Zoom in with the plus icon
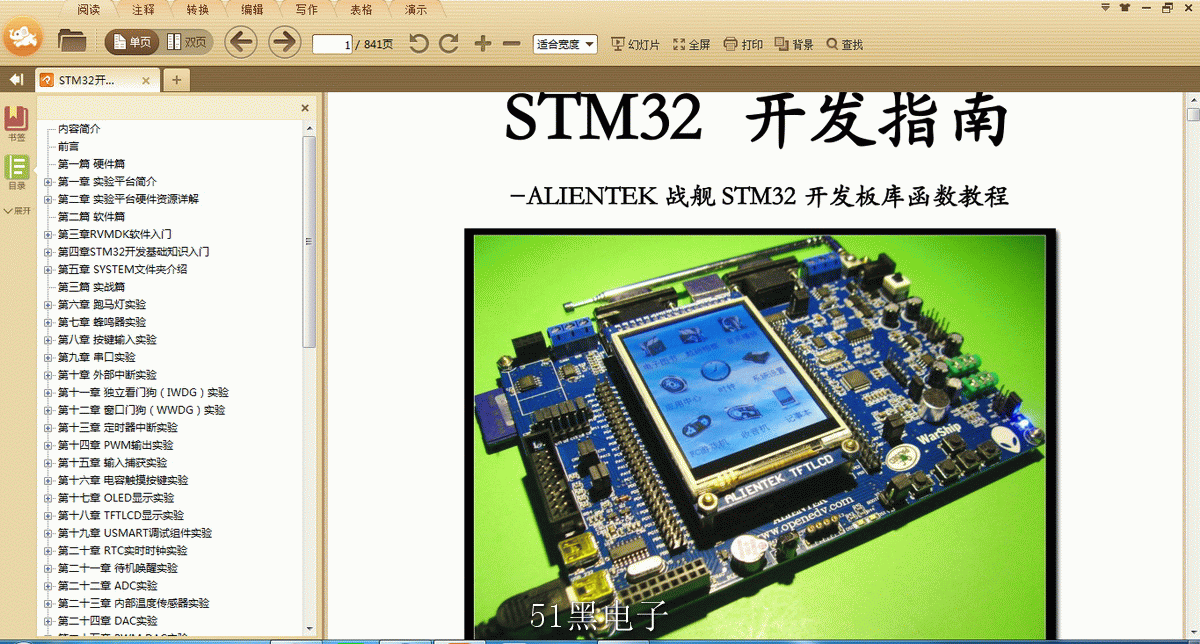This screenshot has height=644, width=1200. (x=482, y=43)
